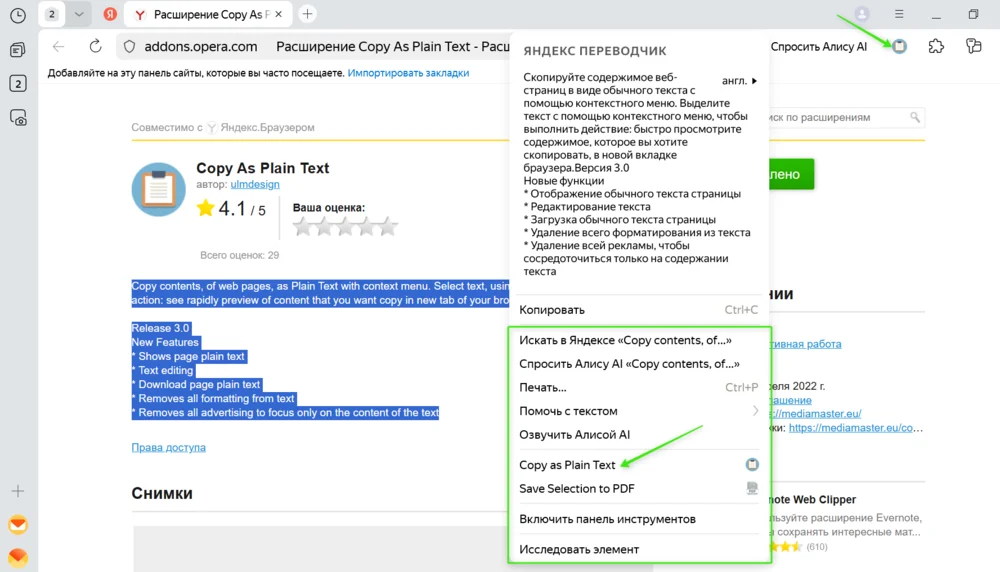Click the addons.opera.com address field
The image size is (1000, 572).
coord(201,47)
